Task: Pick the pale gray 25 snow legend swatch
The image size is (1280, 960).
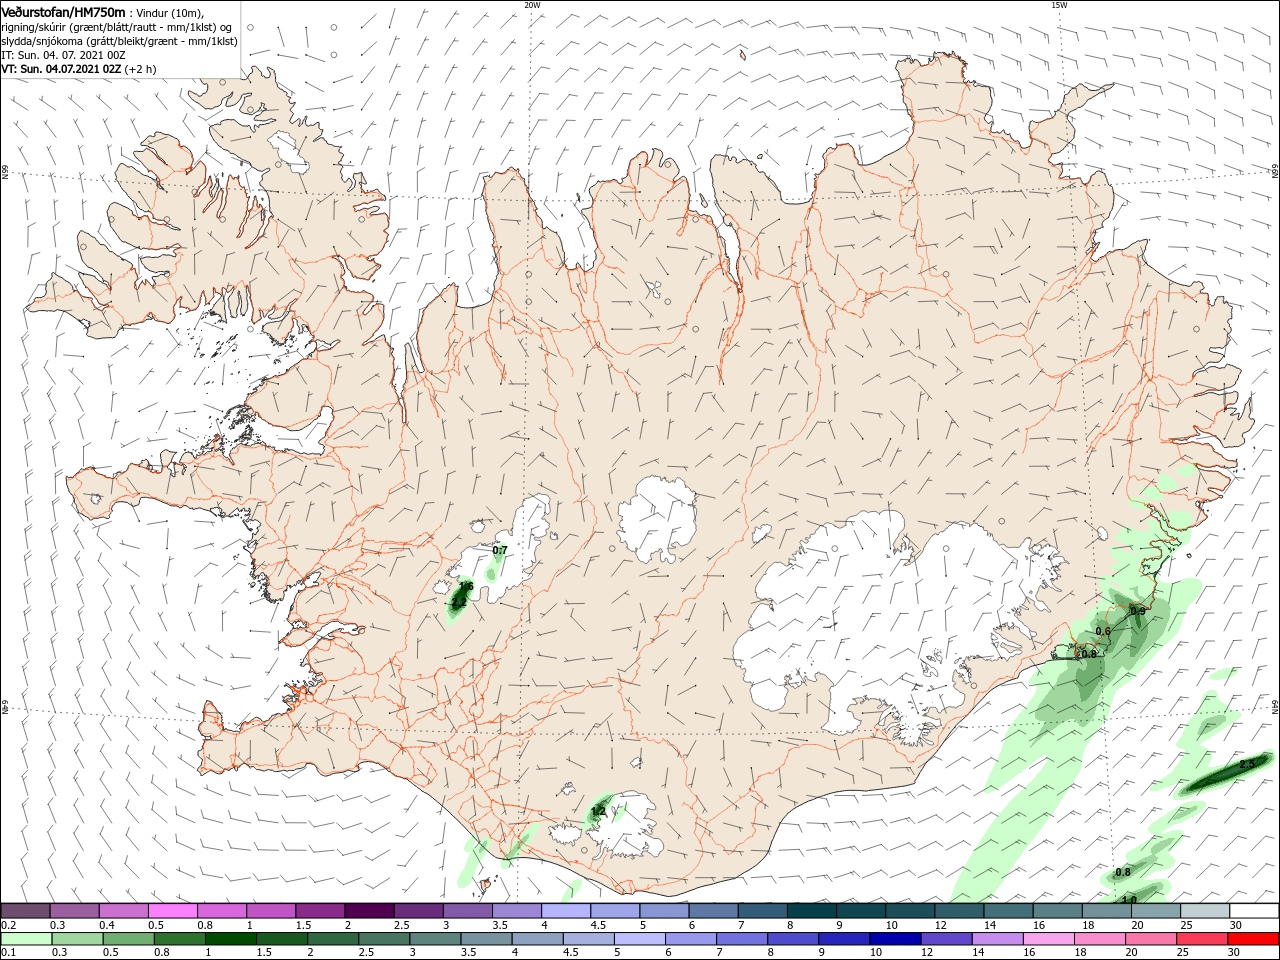Action: click(x=1205, y=911)
